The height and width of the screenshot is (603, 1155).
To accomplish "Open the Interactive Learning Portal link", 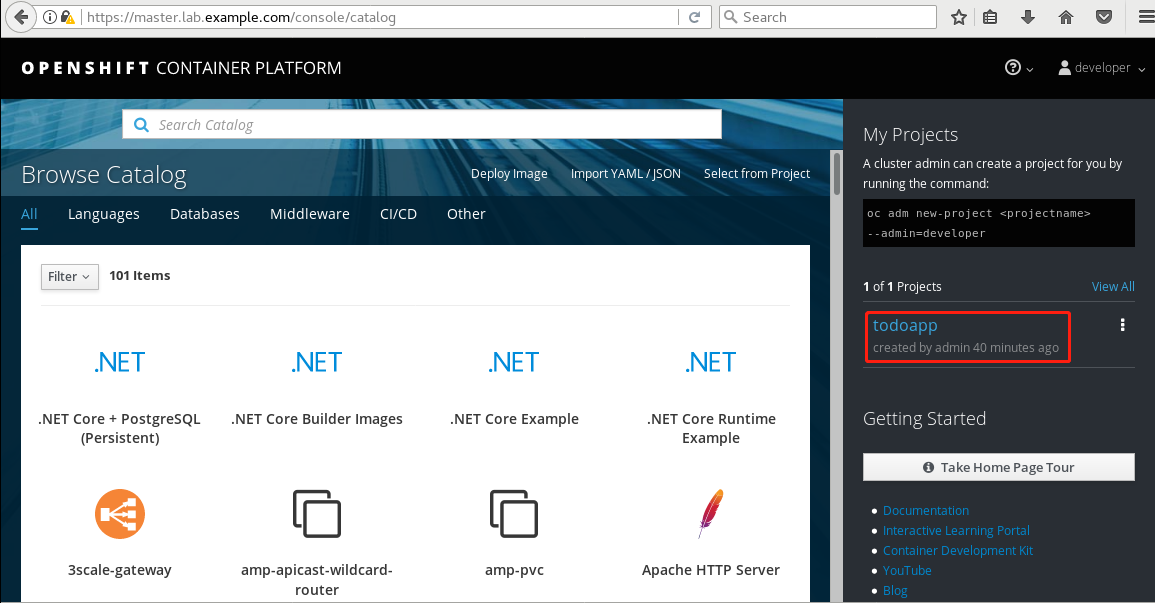I will click(x=956, y=531).
